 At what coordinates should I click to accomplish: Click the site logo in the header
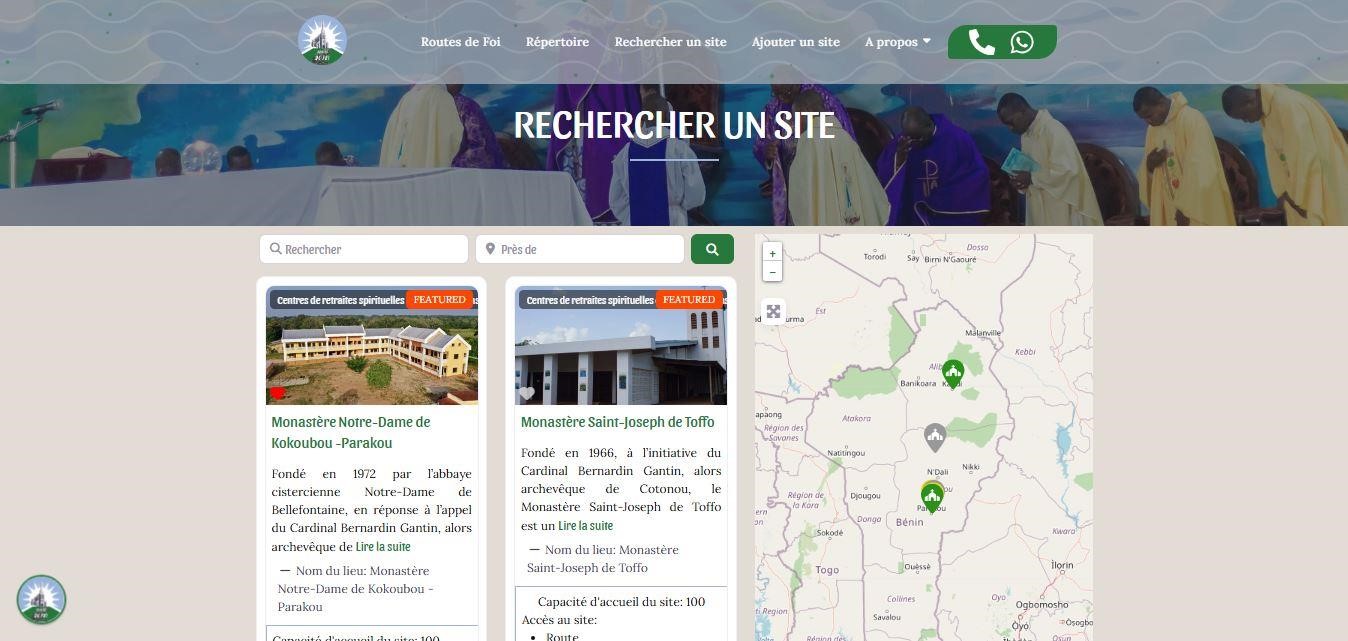322,41
